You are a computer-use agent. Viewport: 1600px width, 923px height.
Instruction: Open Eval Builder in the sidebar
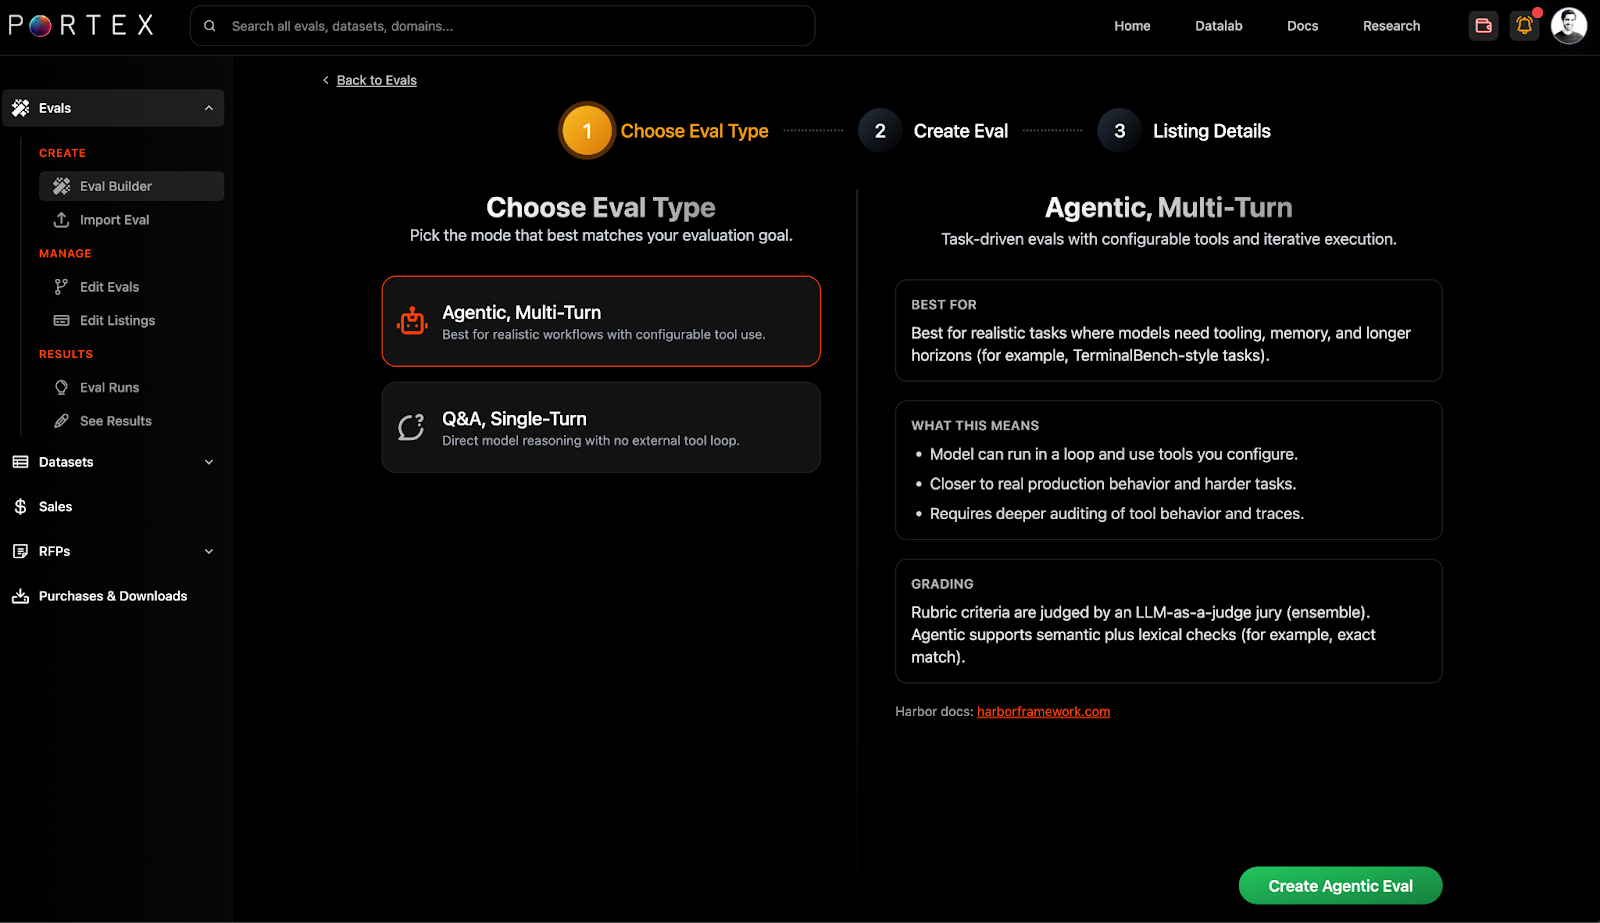131,186
